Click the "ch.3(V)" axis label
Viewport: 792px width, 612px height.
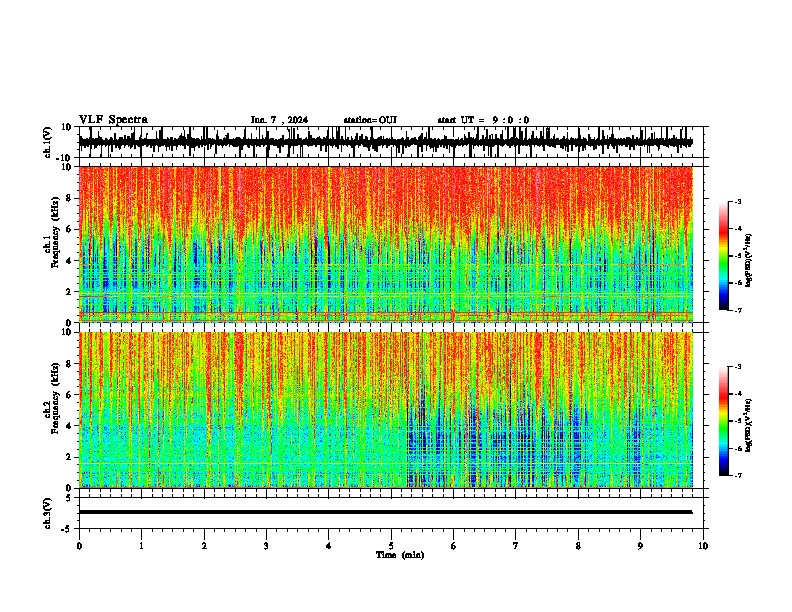pos(48,513)
